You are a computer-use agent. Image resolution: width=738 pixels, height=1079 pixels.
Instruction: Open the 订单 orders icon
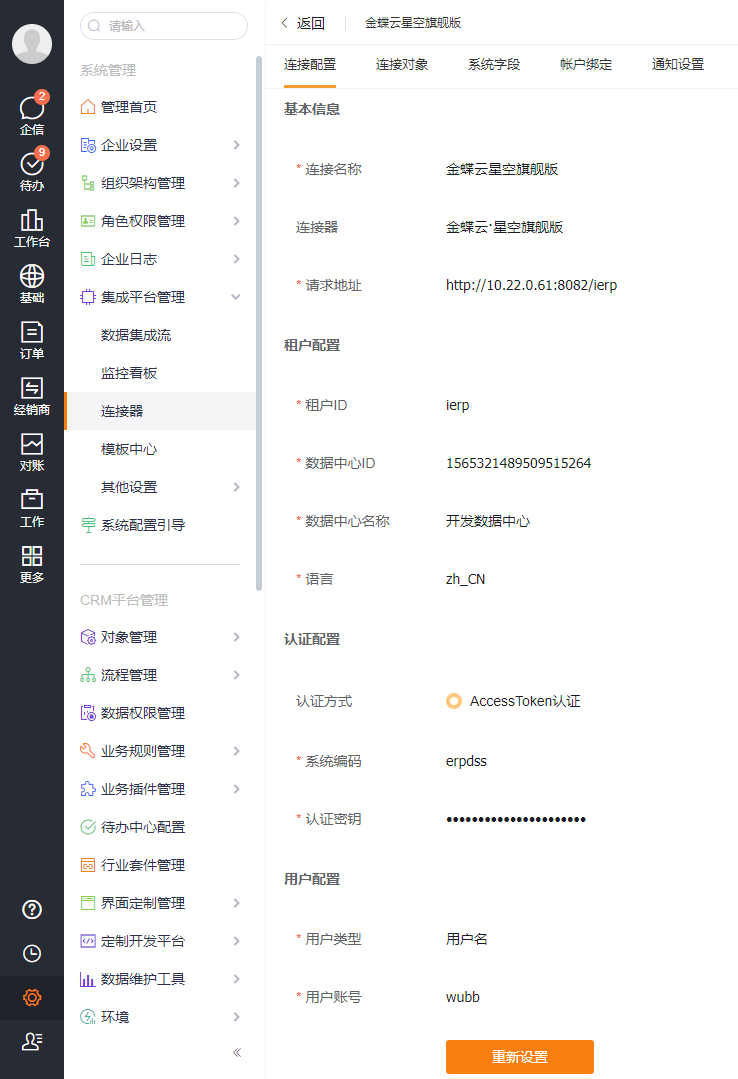(32, 332)
